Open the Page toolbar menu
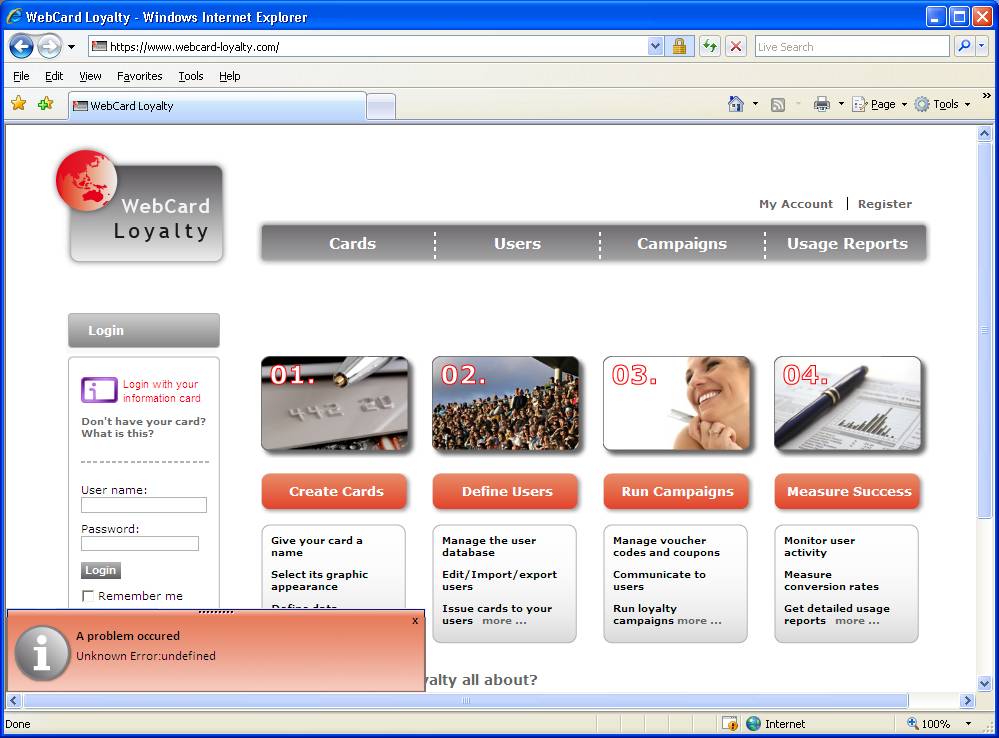 coord(879,104)
